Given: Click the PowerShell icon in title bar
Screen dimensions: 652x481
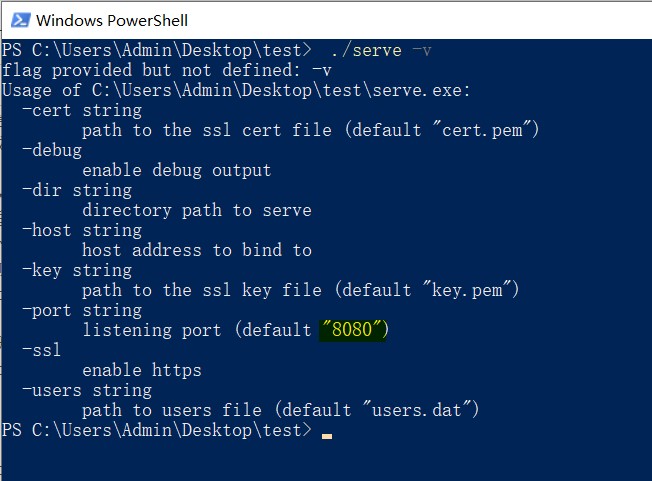Looking at the screenshot, I should tap(20, 20).
